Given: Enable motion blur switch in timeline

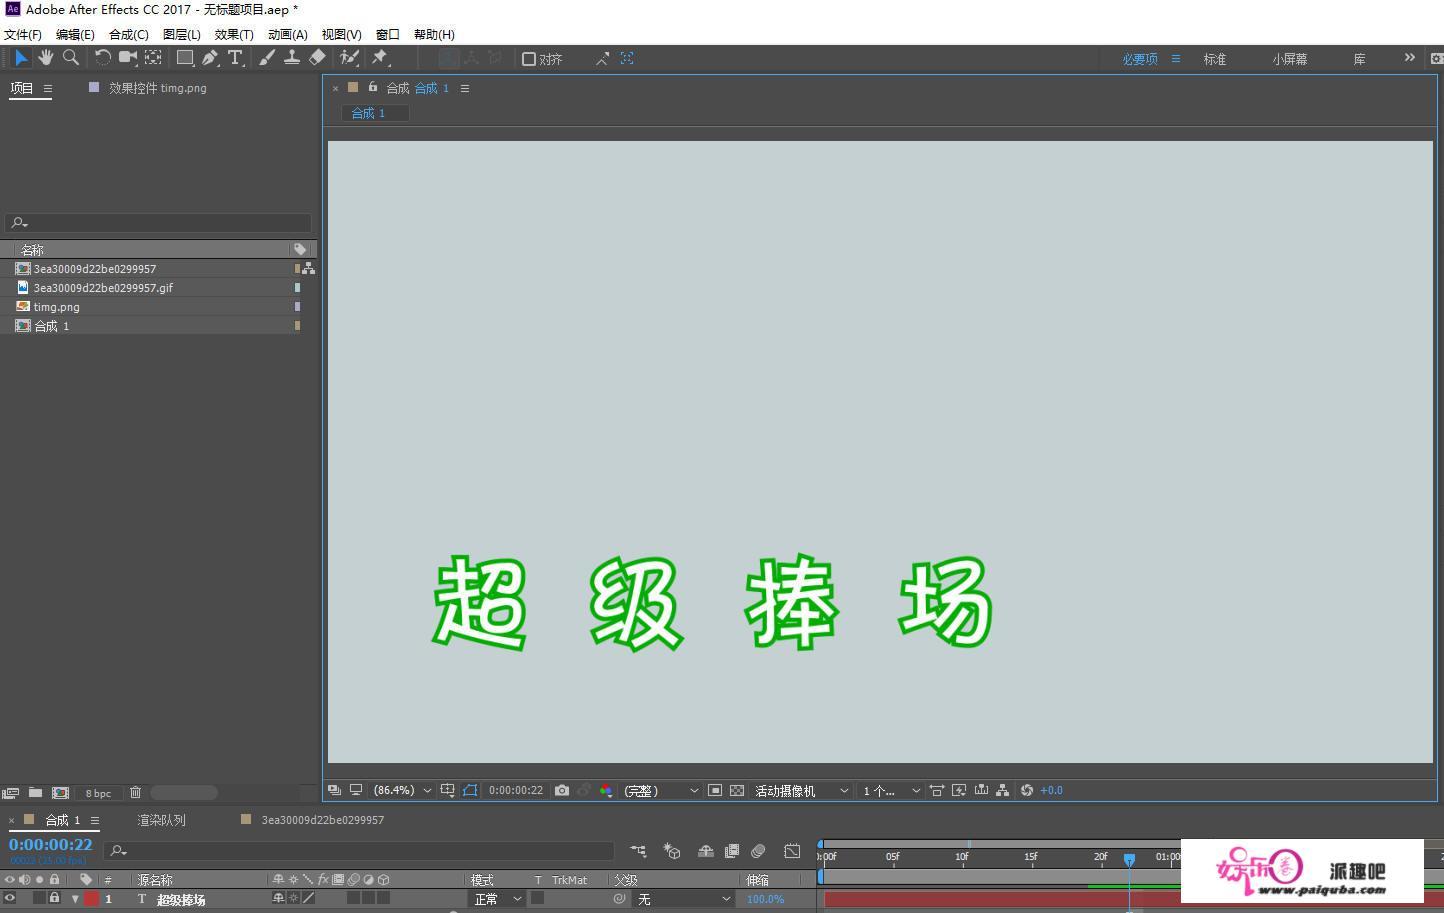Looking at the screenshot, I should 758,851.
